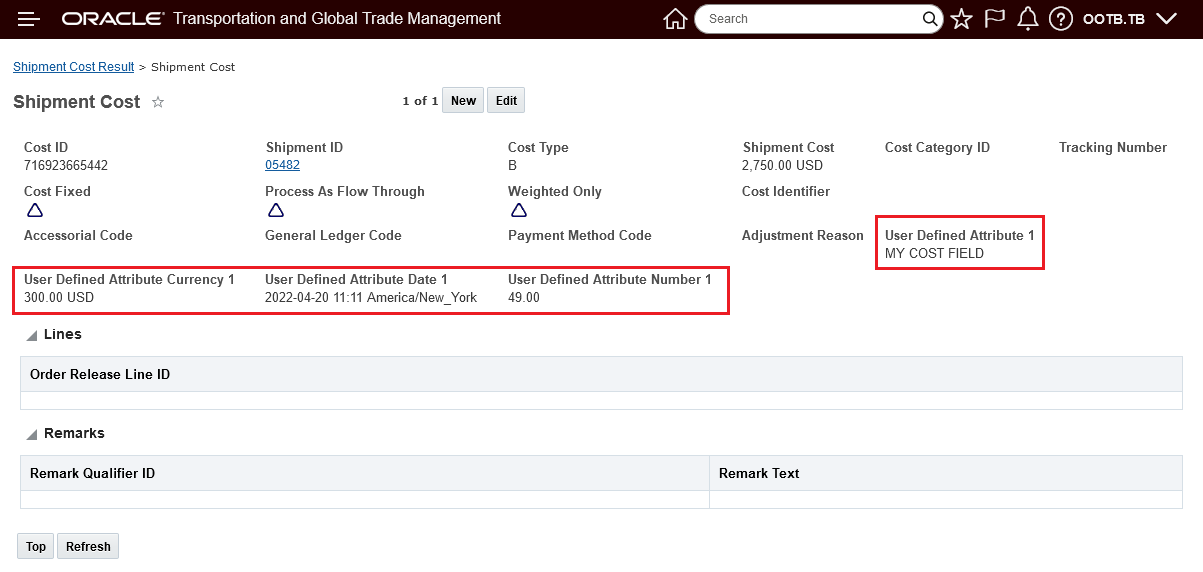Collapse the Remarks section
Image resolution: width=1203 pixels, height=572 pixels.
(32, 434)
